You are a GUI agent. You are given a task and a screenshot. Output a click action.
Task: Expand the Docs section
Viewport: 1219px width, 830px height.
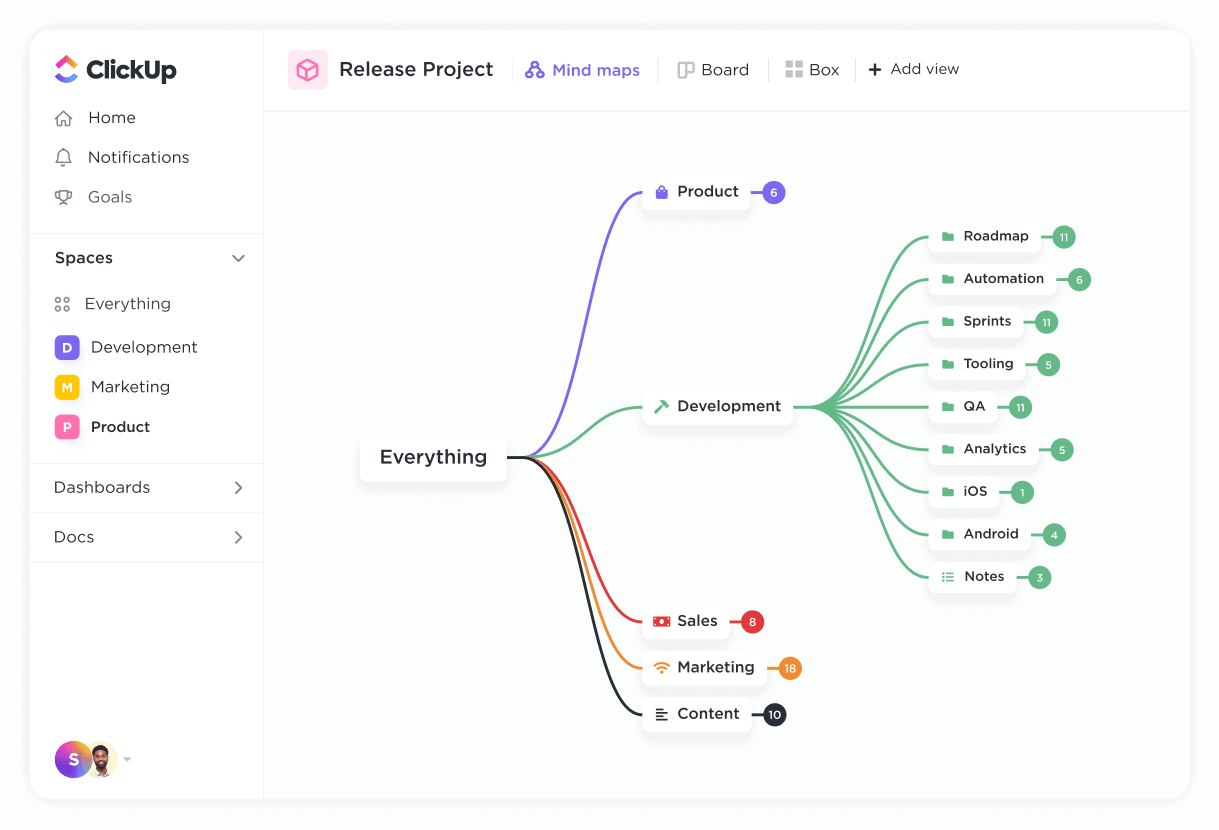point(238,537)
